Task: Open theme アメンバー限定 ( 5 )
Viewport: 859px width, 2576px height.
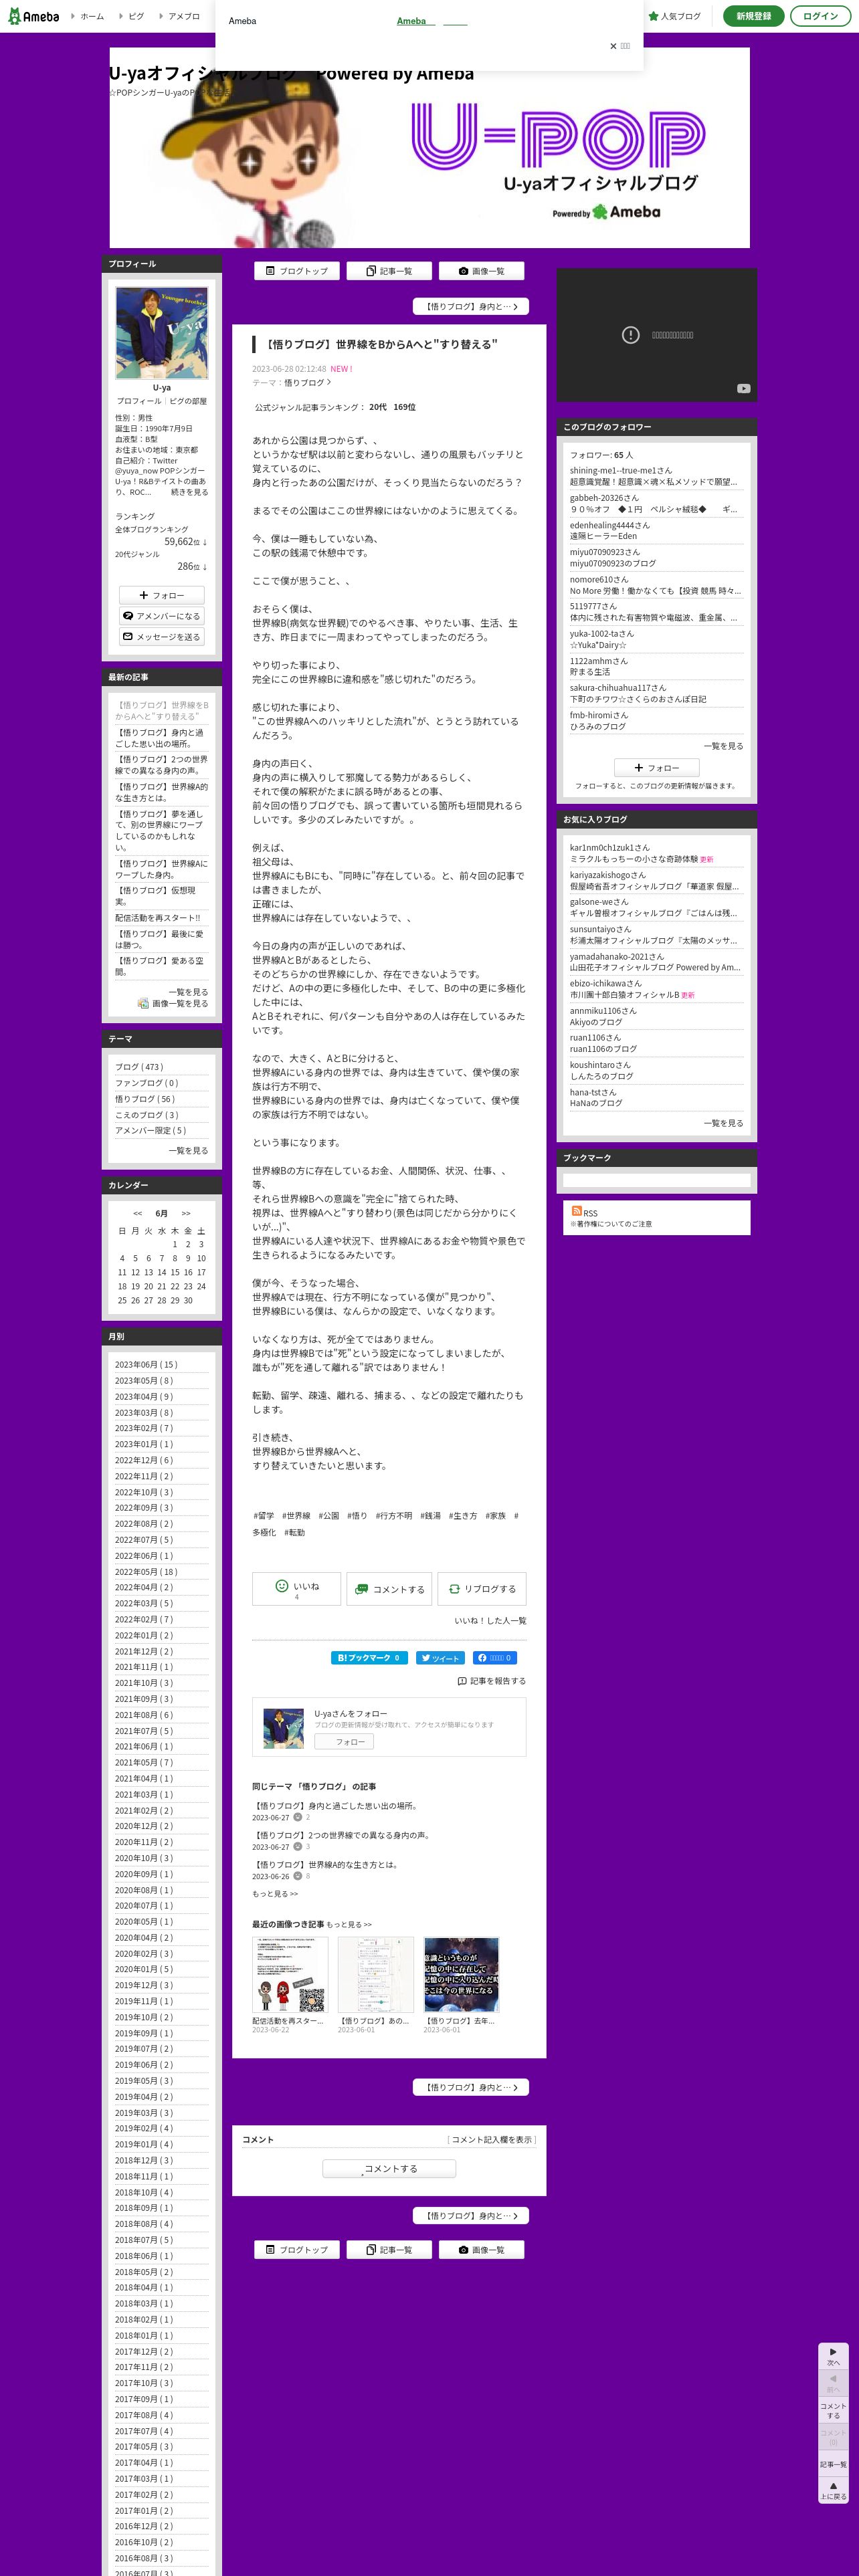Action: [x=151, y=1130]
